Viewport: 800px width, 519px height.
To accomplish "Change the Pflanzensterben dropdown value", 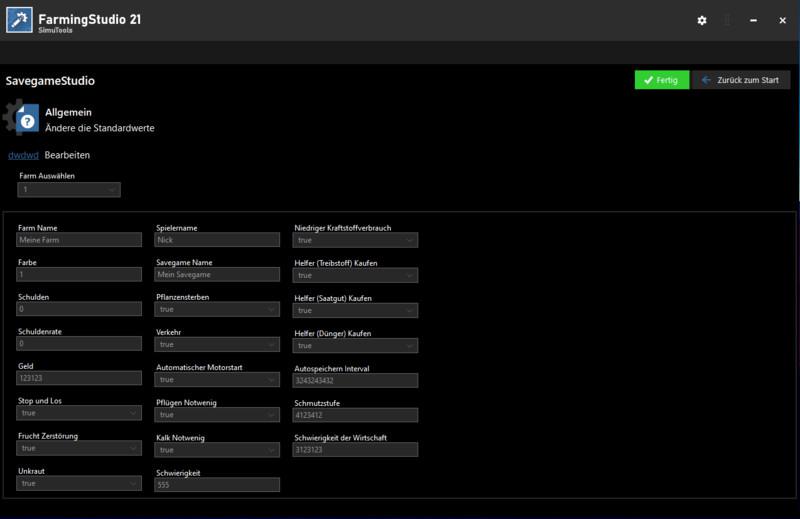I will pyautogui.click(x=218, y=310).
